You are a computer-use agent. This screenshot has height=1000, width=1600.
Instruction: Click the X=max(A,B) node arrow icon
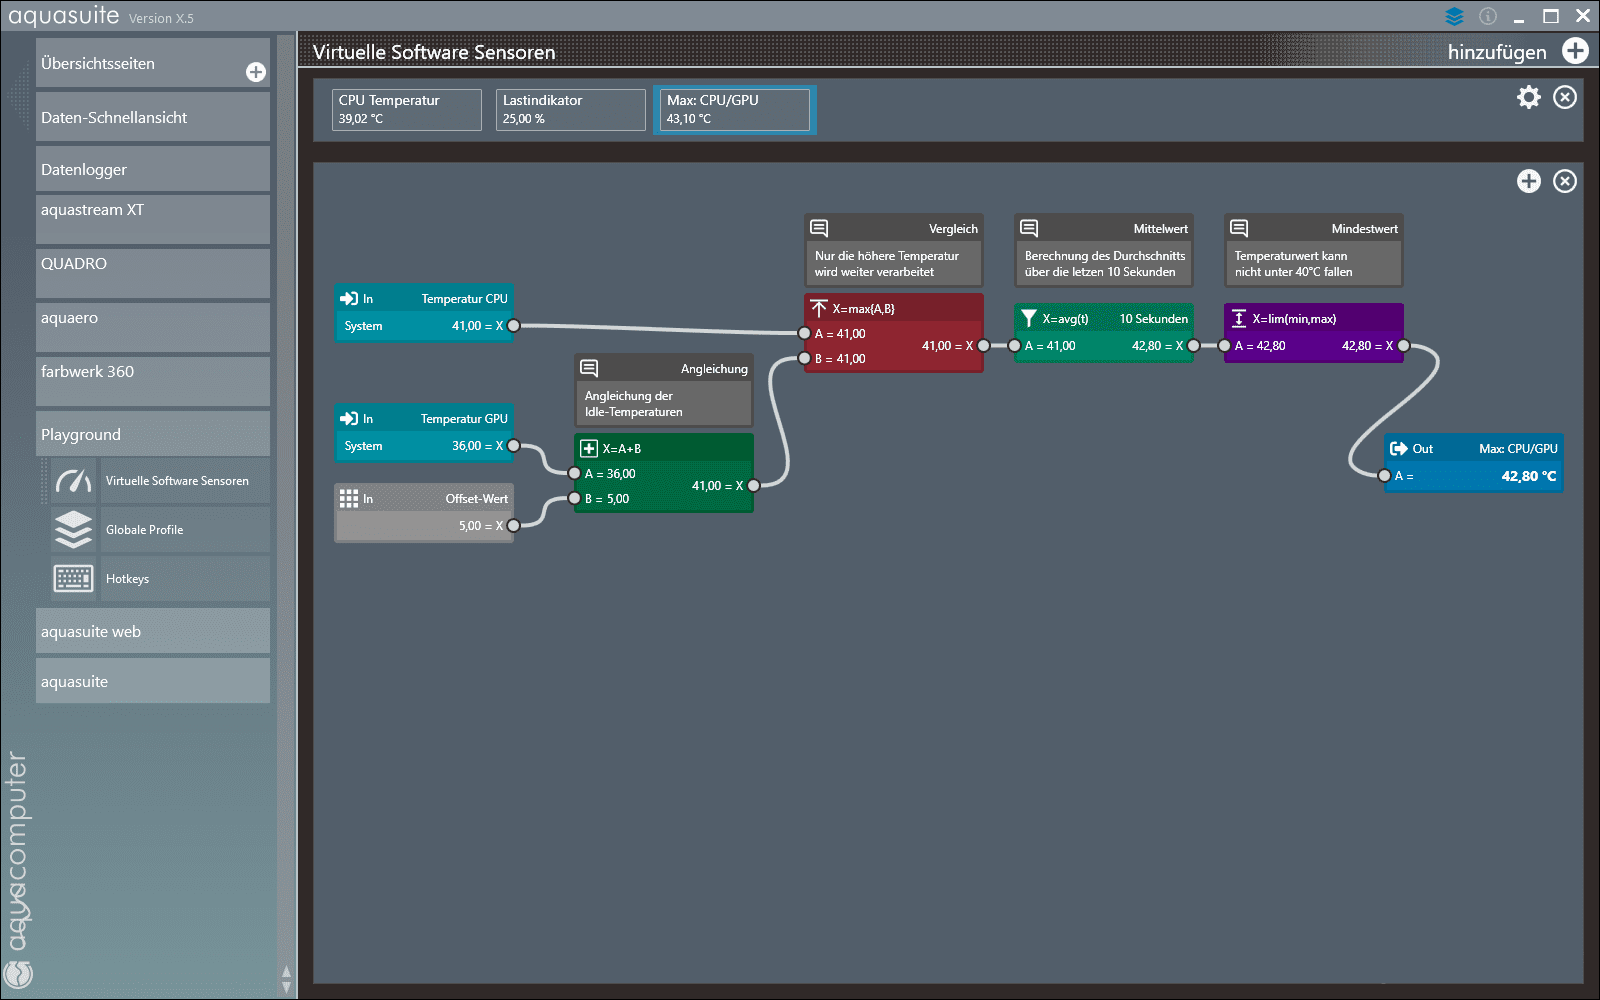tap(819, 308)
